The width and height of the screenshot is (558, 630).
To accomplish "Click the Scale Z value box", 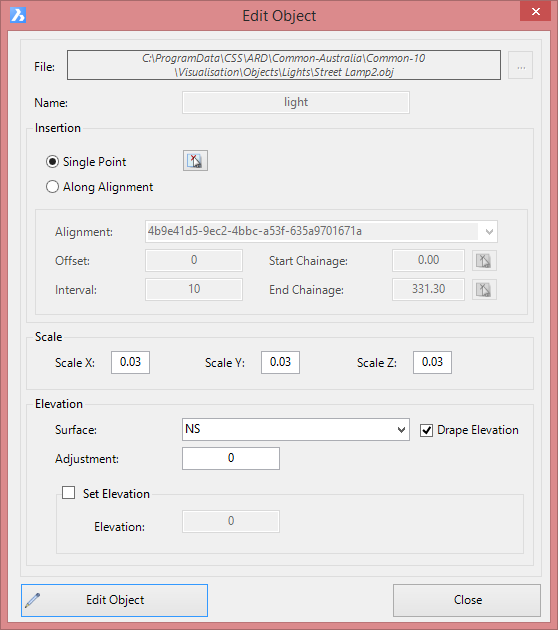I will click(x=432, y=362).
